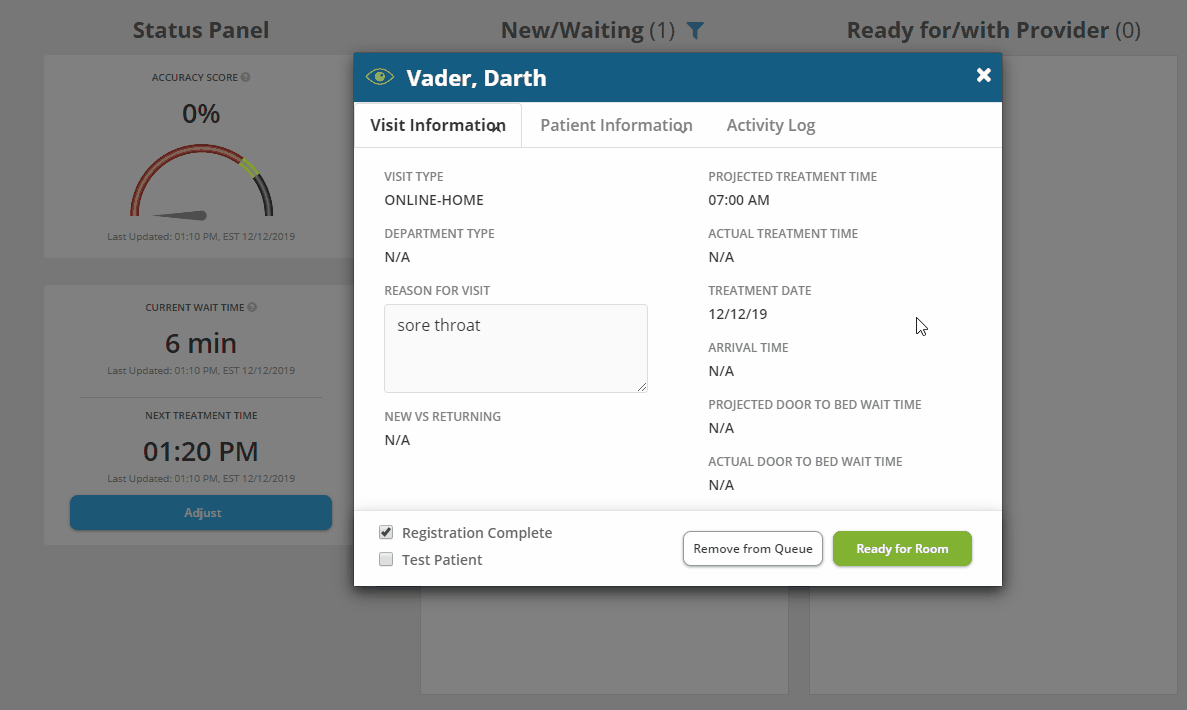The image size is (1187, 710).
Task: Focus the Reason for Visit text box
Action: [x=515, y=348]
